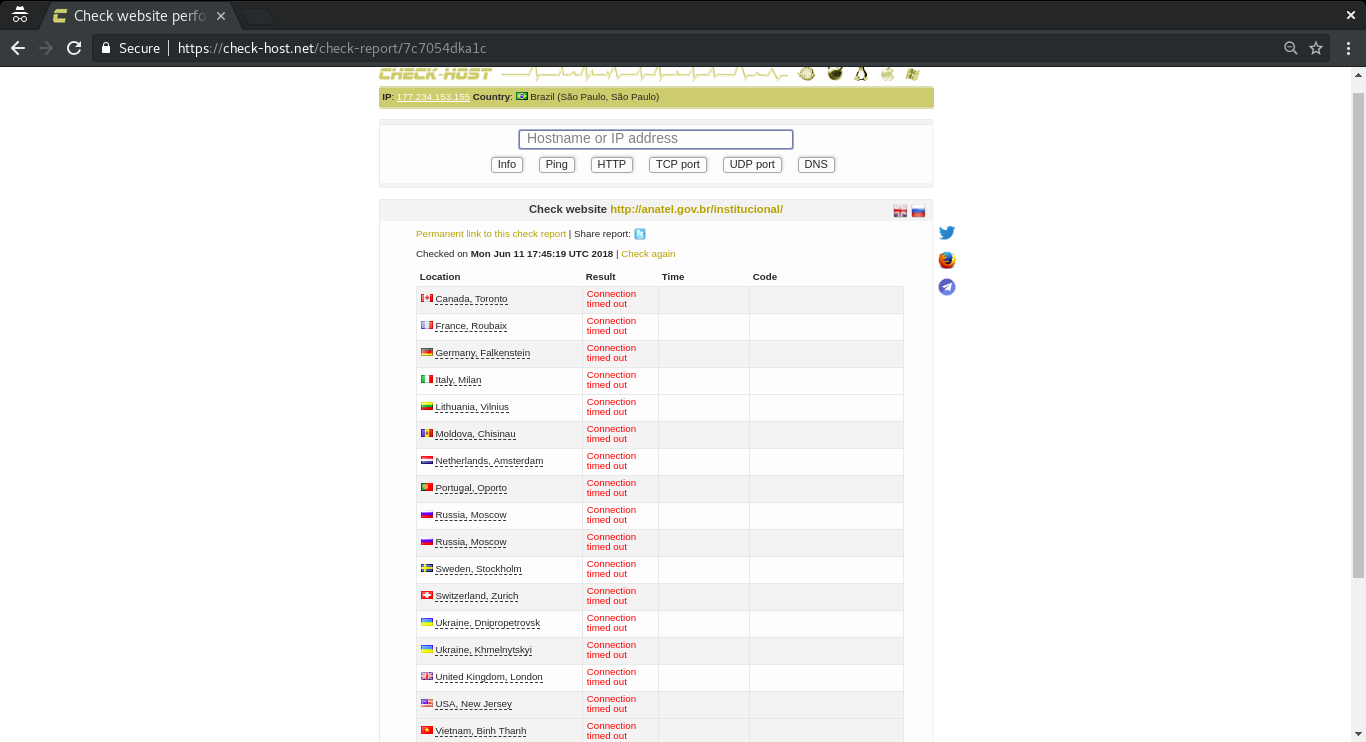Click the Check again link
The height and width of the screenshot is (742, 1366).
click(648, 254)
